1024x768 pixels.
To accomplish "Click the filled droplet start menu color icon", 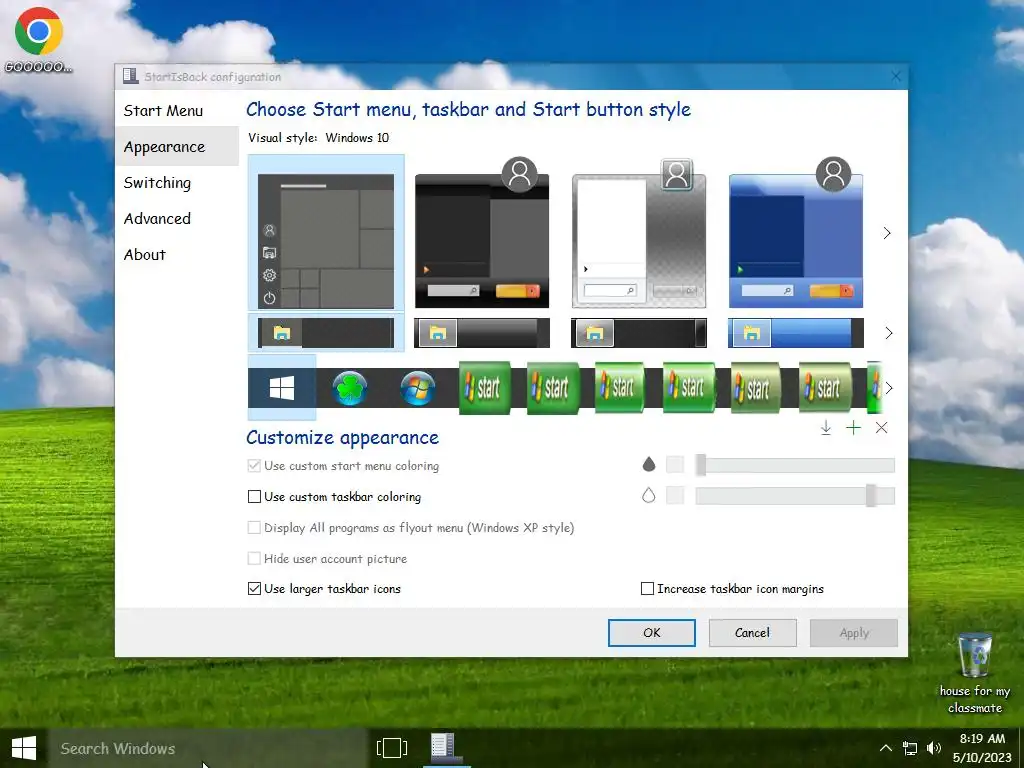I will coord(648,464).
